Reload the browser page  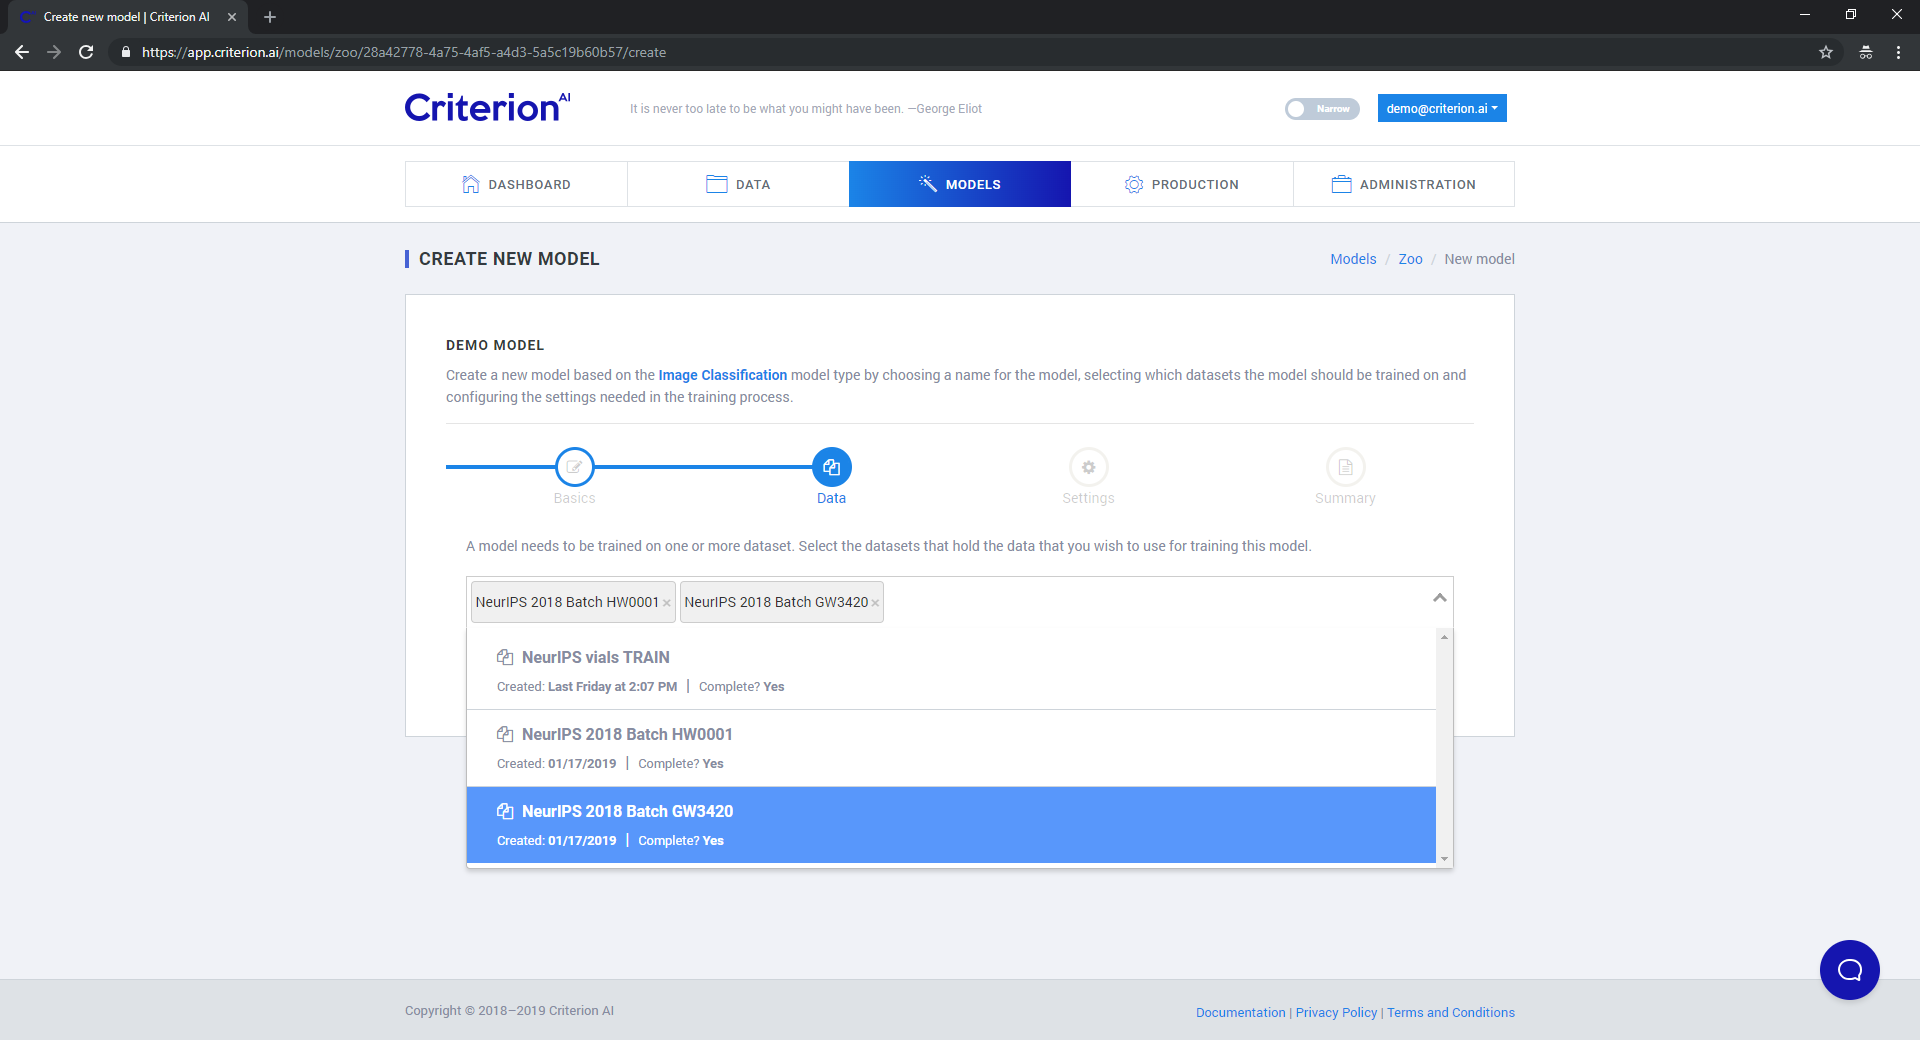pos(86,52)
